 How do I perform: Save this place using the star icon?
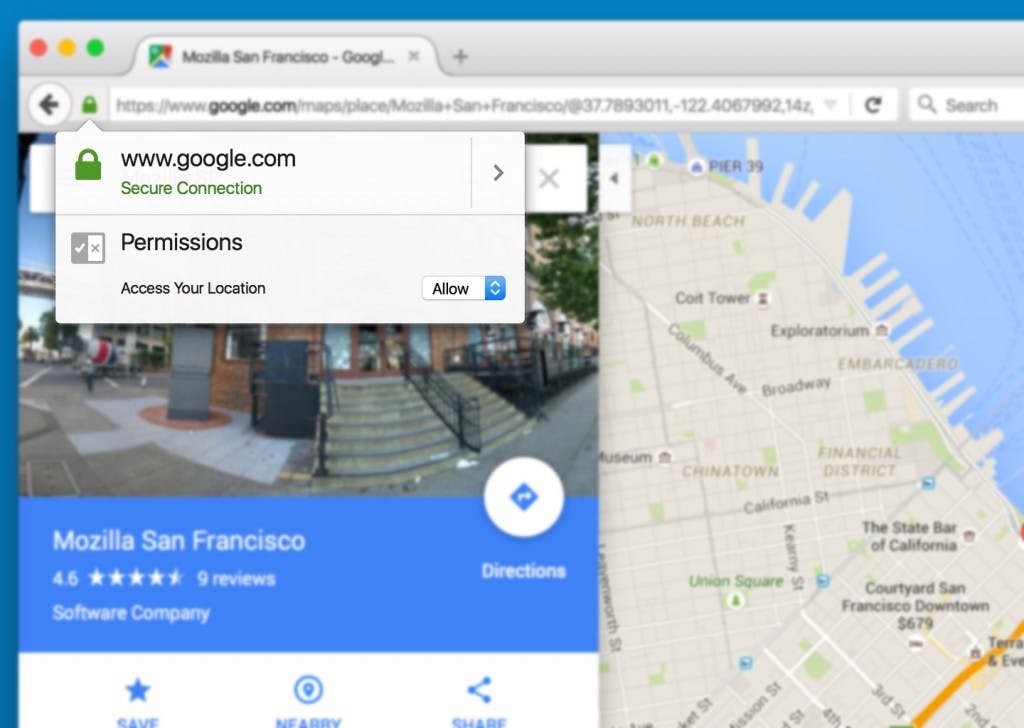tap(137, 689)
